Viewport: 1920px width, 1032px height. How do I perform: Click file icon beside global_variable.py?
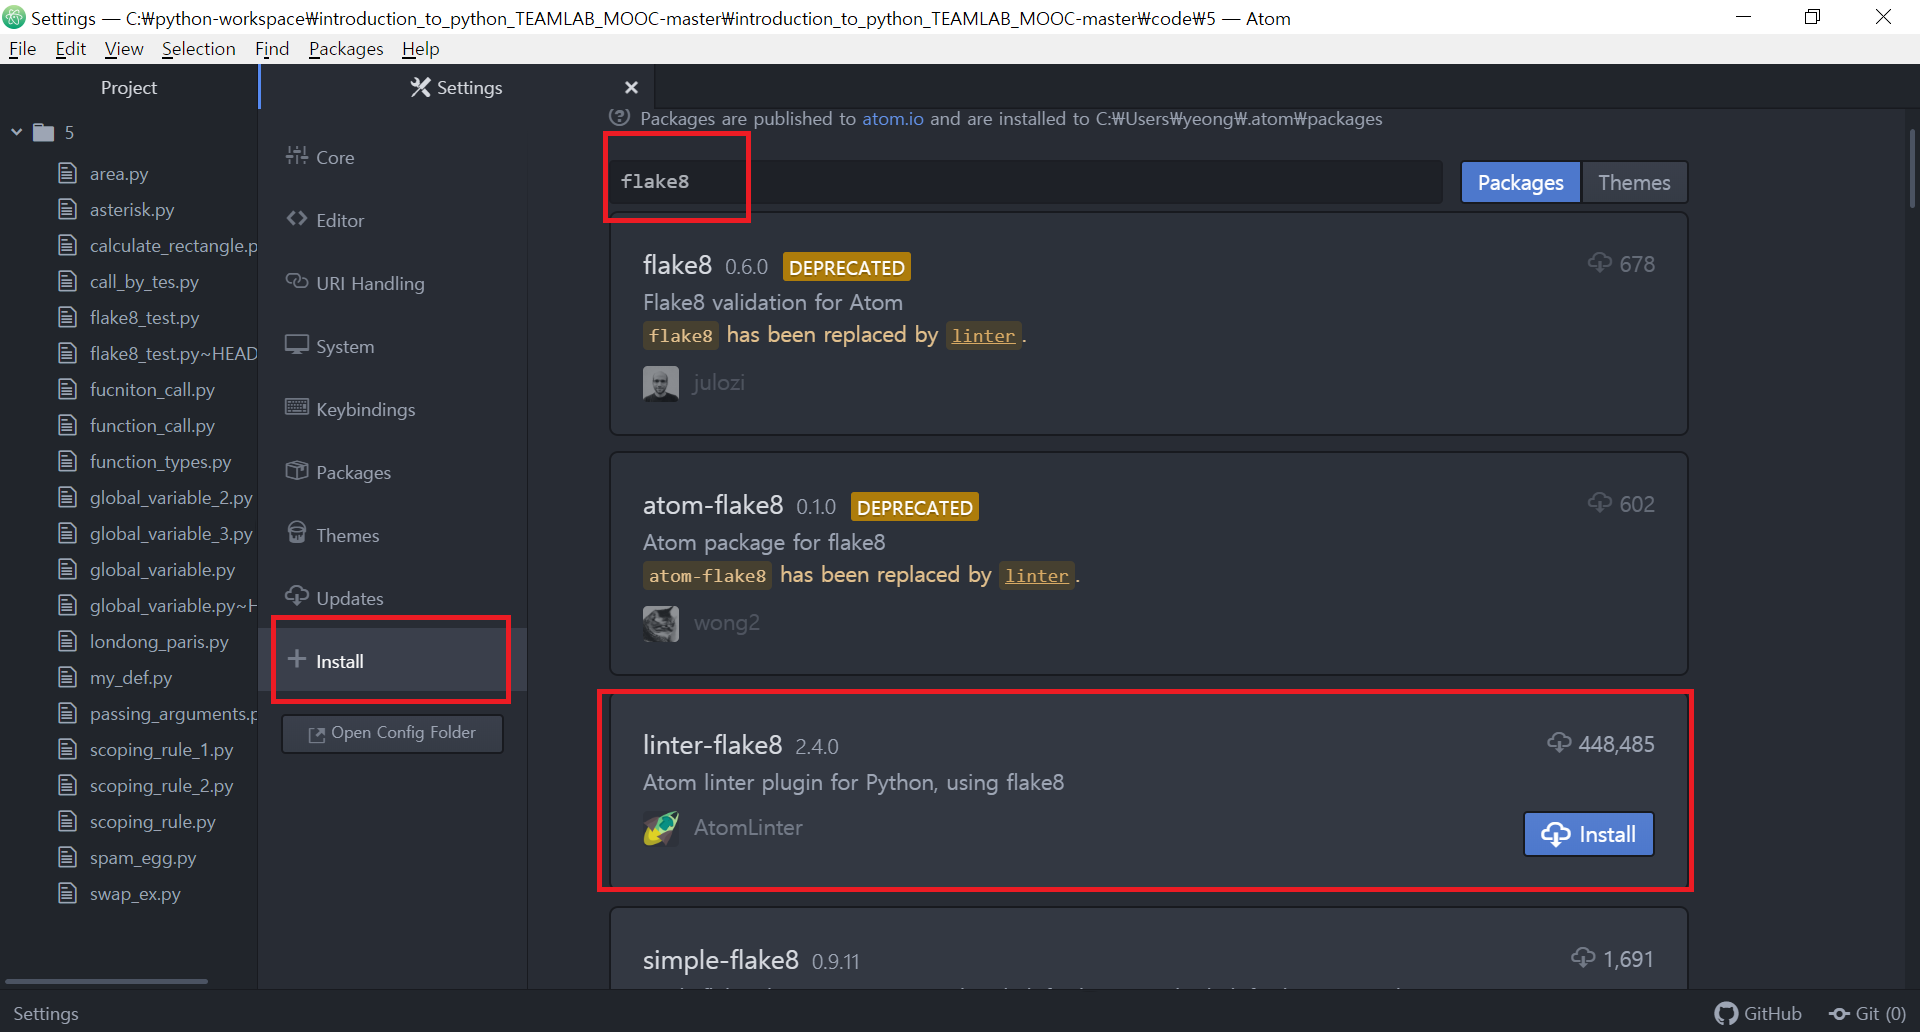[67, 569]
